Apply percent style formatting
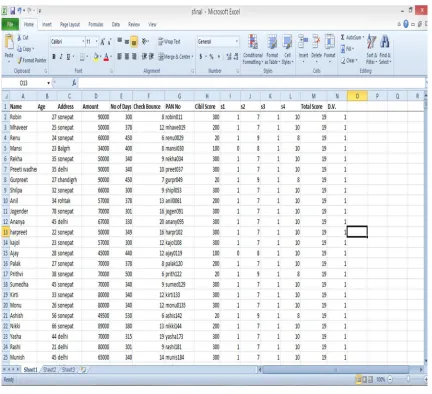Screen dimensions: 432x394 [211, 57]
